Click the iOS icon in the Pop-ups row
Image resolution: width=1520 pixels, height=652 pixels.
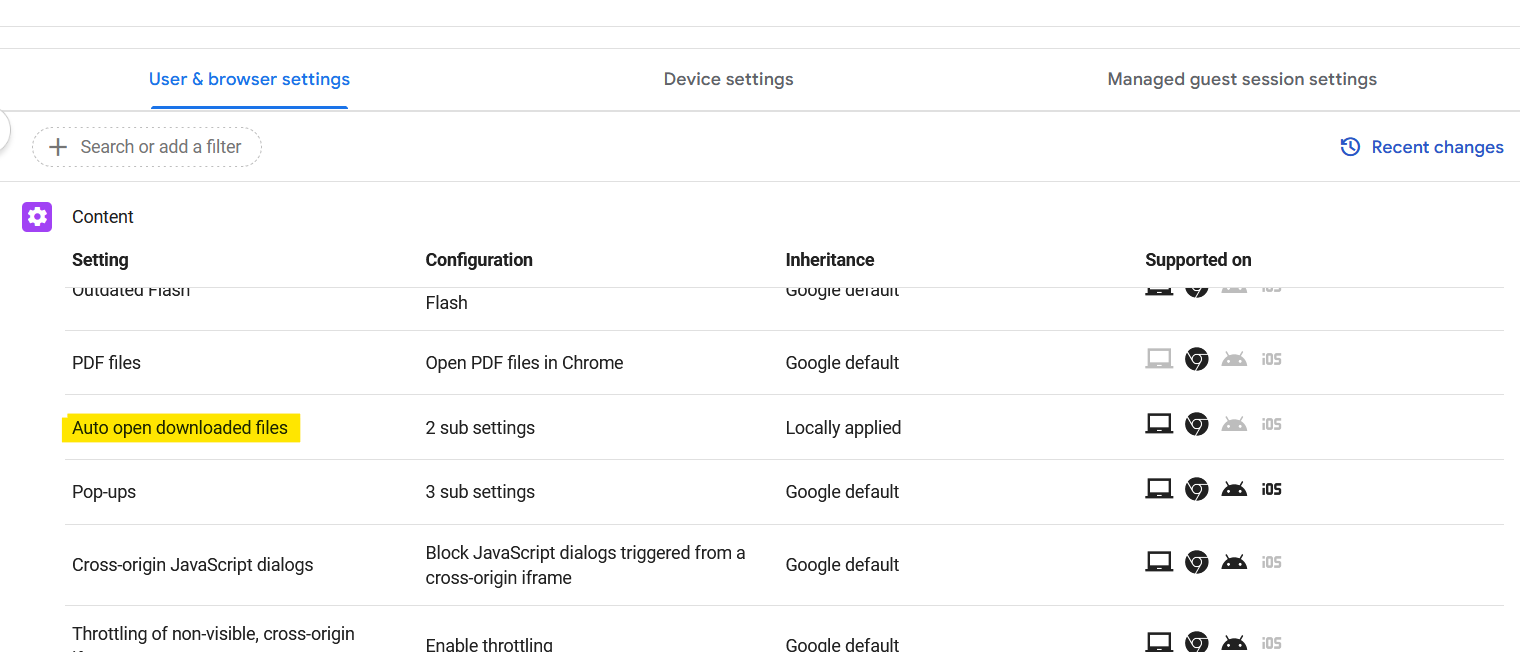(1271, 489)
